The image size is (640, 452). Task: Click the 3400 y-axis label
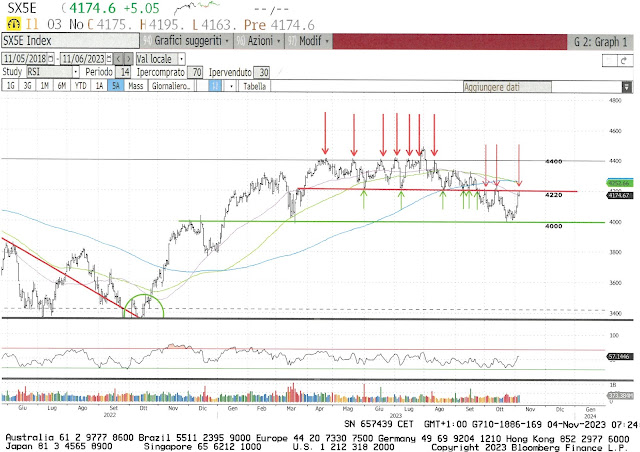(615, 314)
